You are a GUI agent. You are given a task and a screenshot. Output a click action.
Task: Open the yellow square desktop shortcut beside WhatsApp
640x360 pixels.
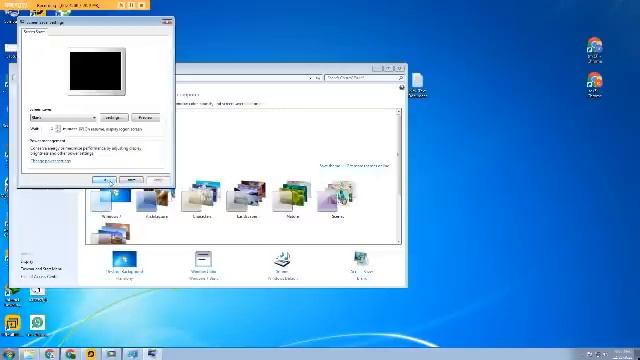pos(12,325)
